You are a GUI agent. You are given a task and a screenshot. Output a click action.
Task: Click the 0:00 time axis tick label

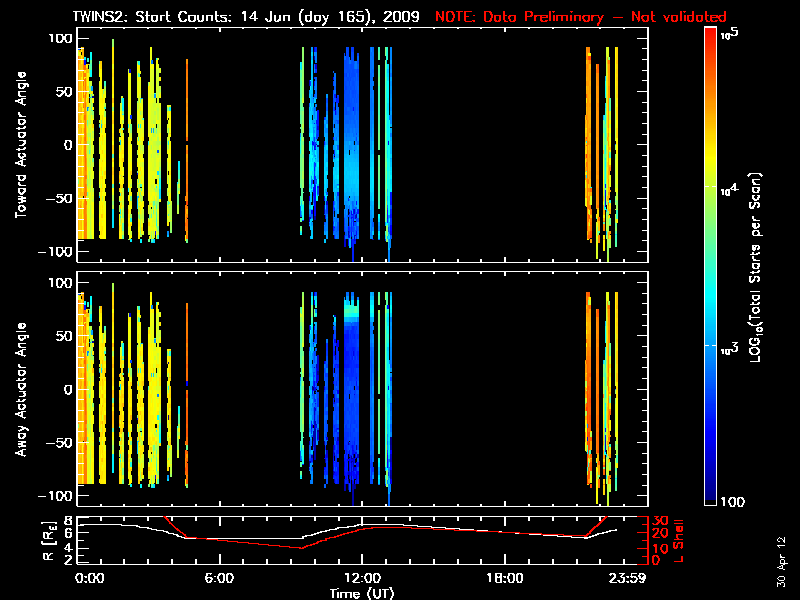point(90,579)
